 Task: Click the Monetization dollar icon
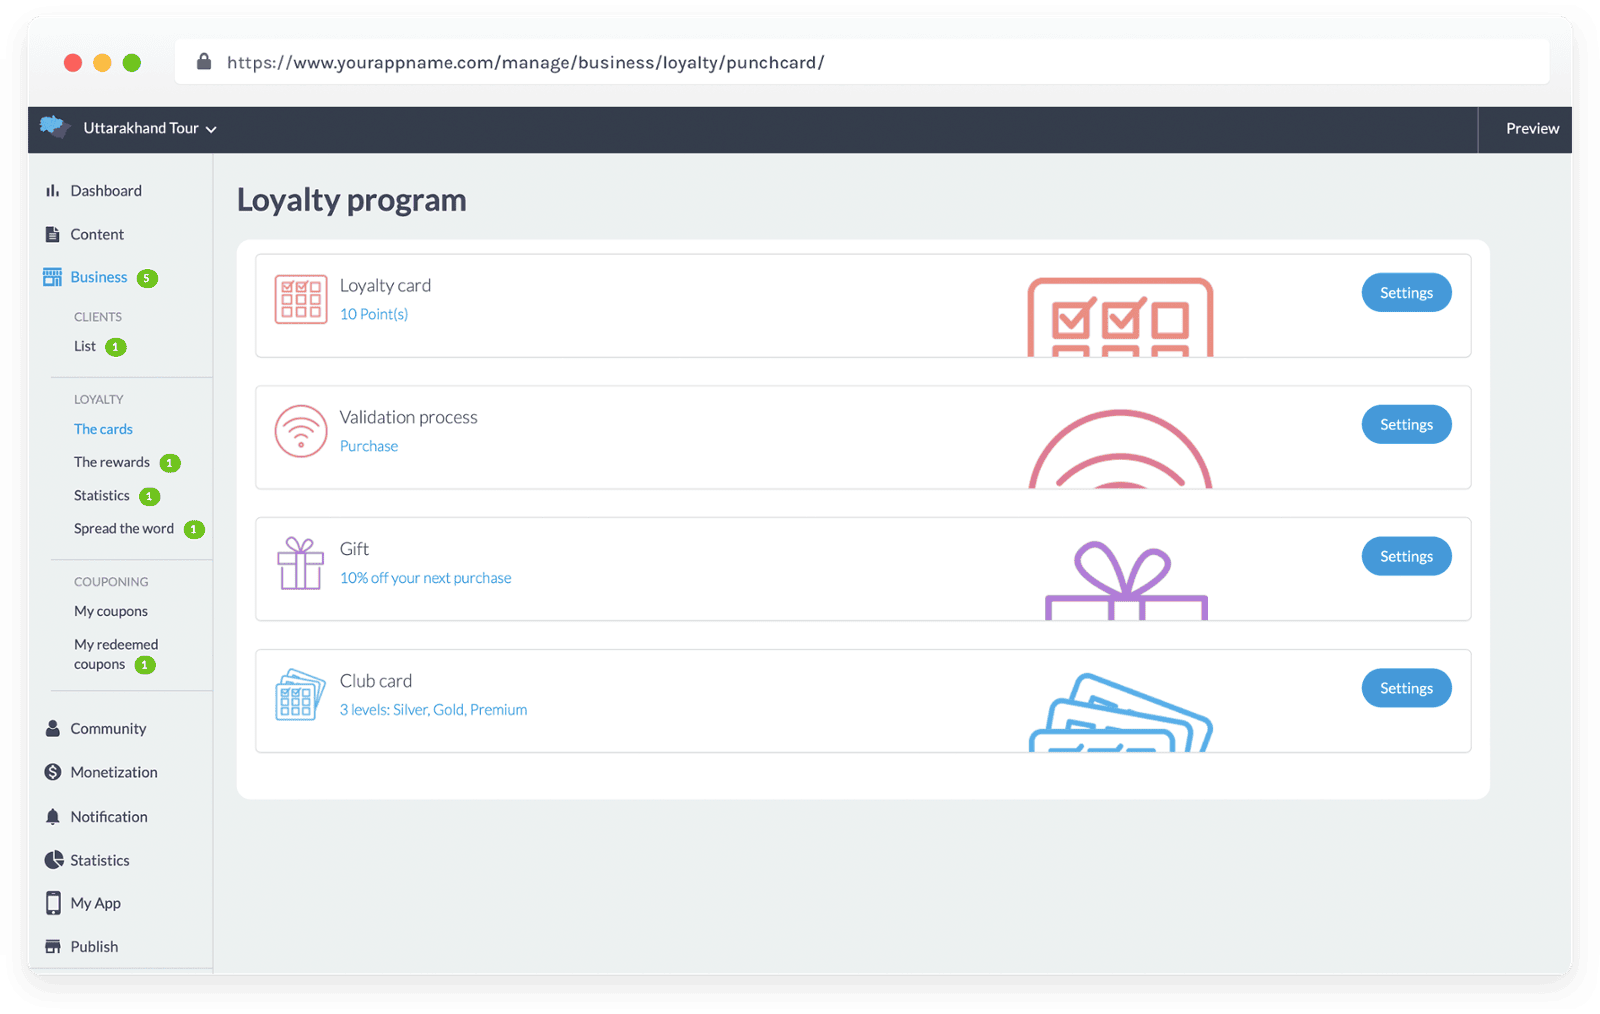pos(53,772)
